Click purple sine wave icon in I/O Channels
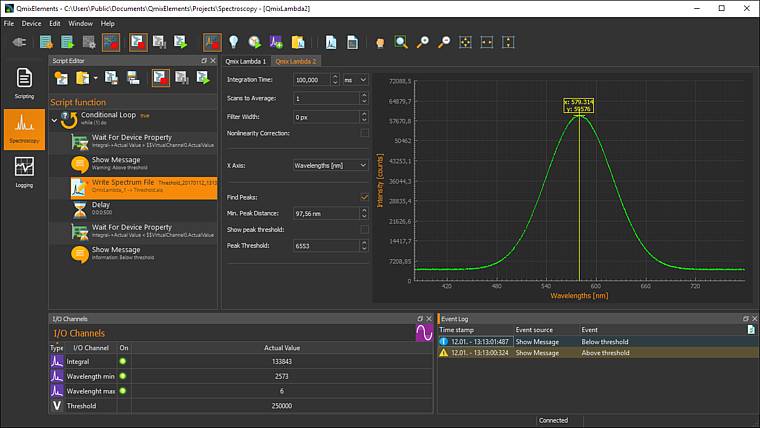The image size is (760, 428). (424, 333)
